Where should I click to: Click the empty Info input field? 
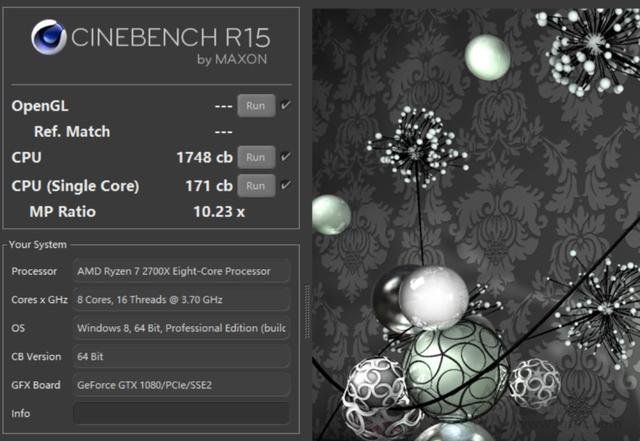tap(182, 413)
